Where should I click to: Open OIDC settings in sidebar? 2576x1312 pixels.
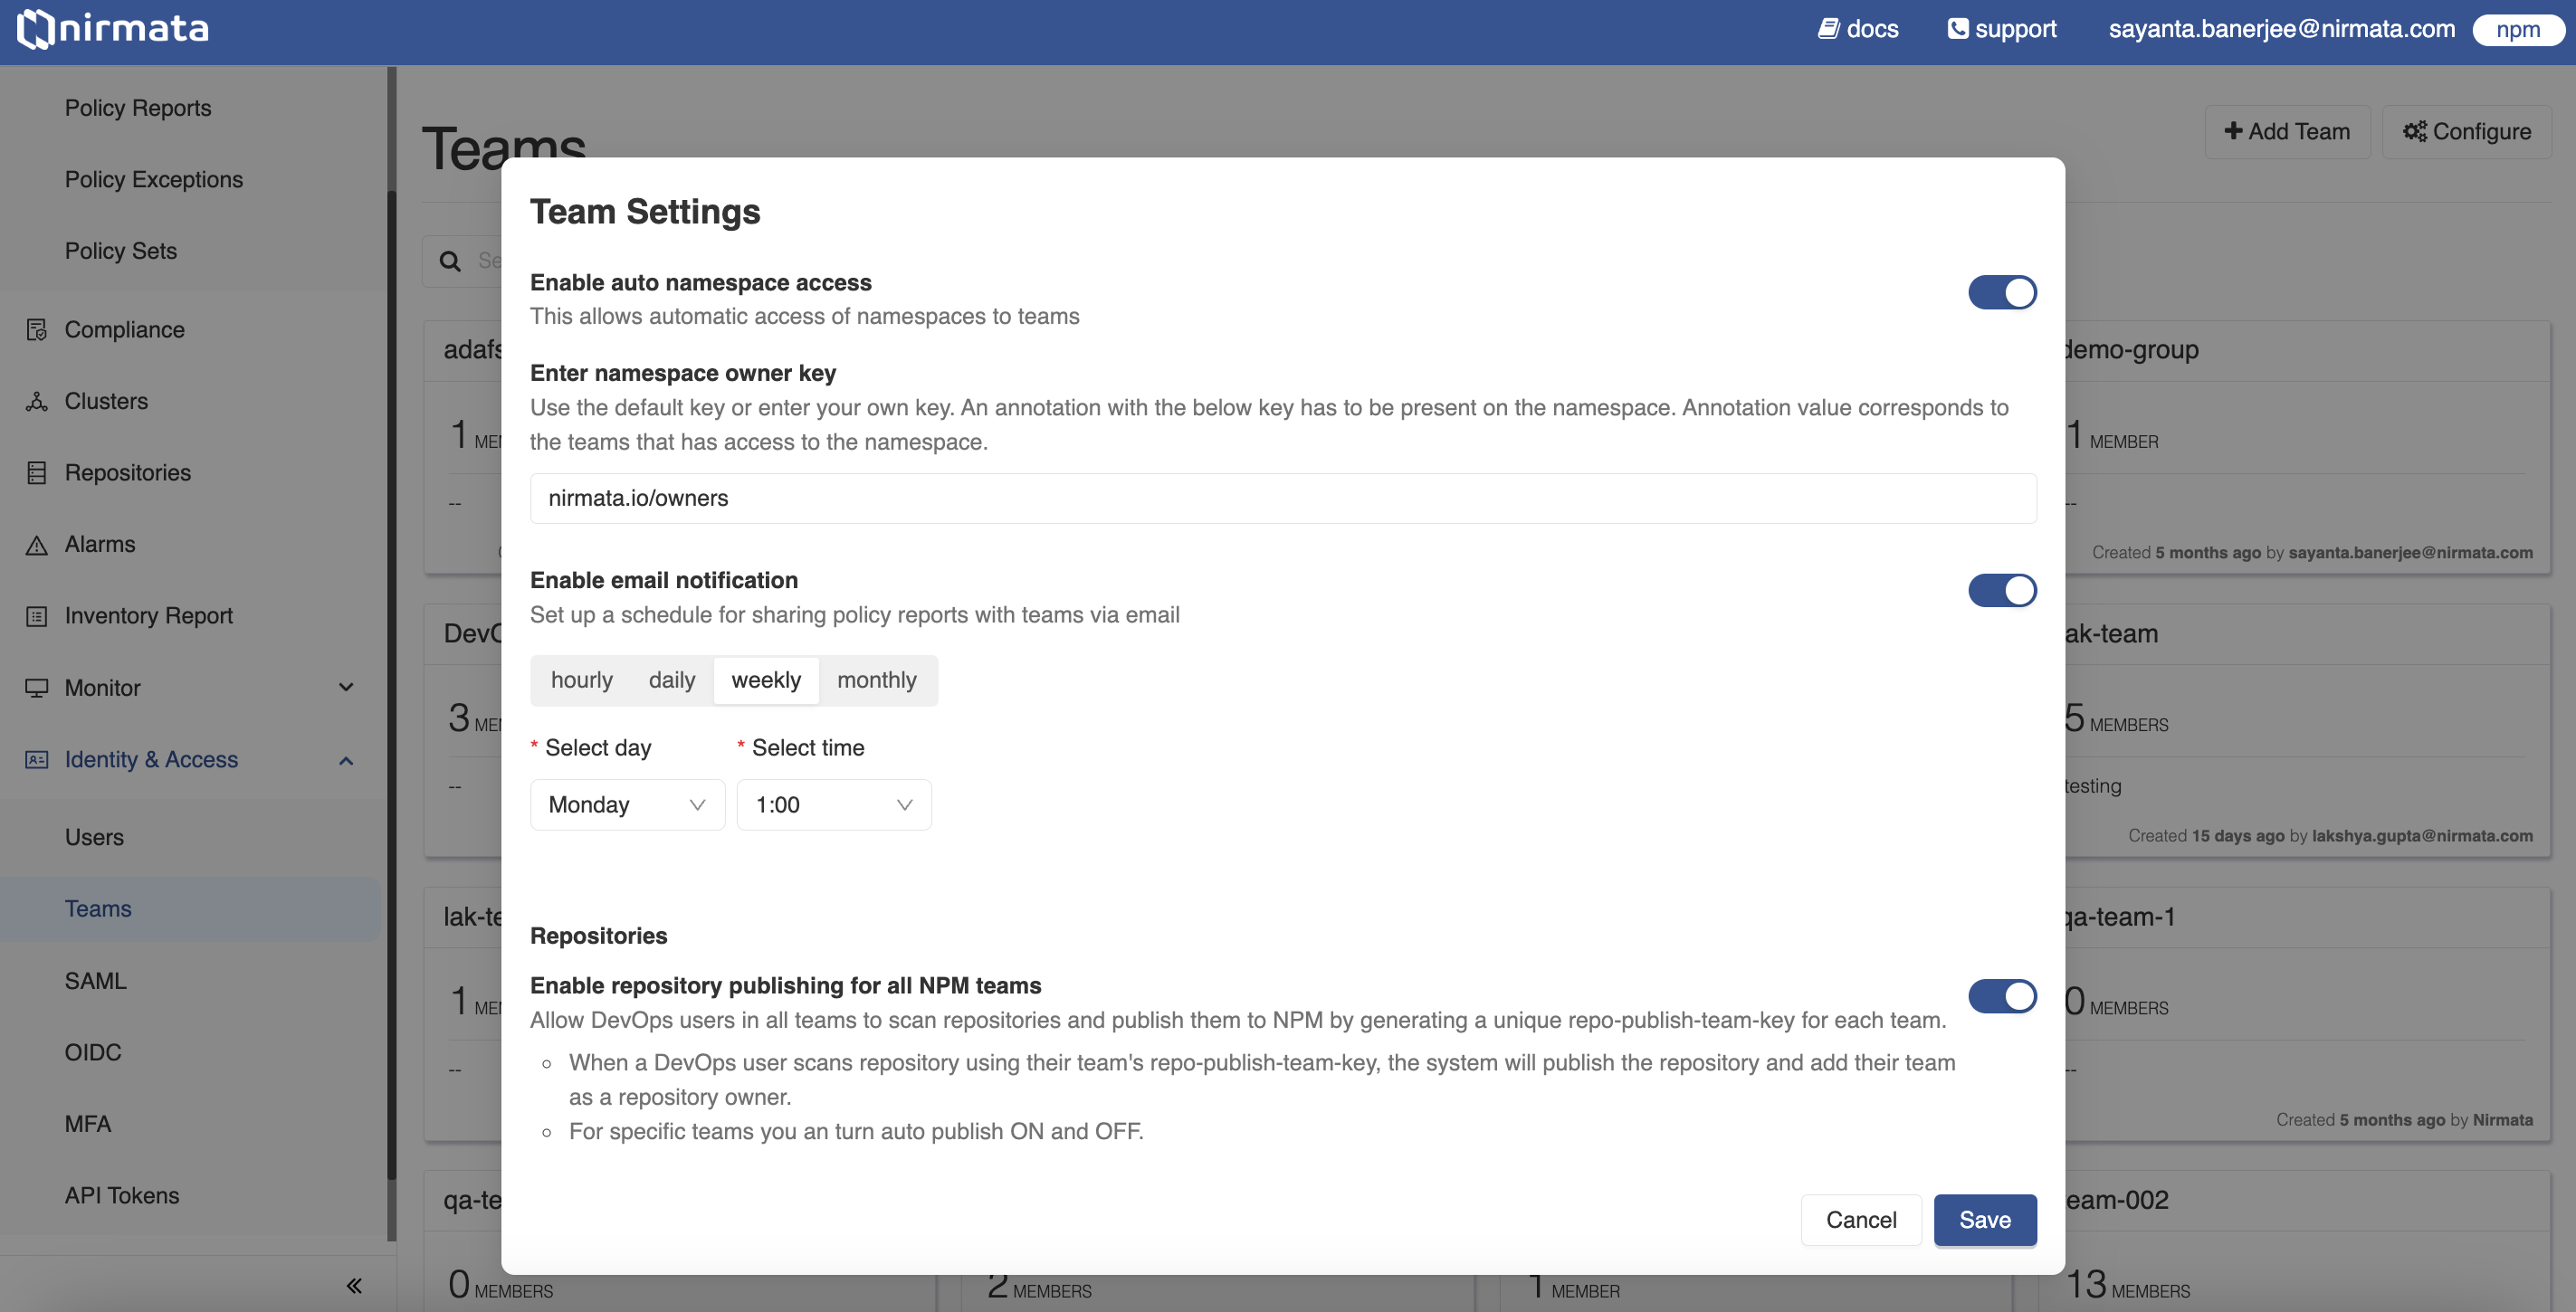coord(93,1052)
